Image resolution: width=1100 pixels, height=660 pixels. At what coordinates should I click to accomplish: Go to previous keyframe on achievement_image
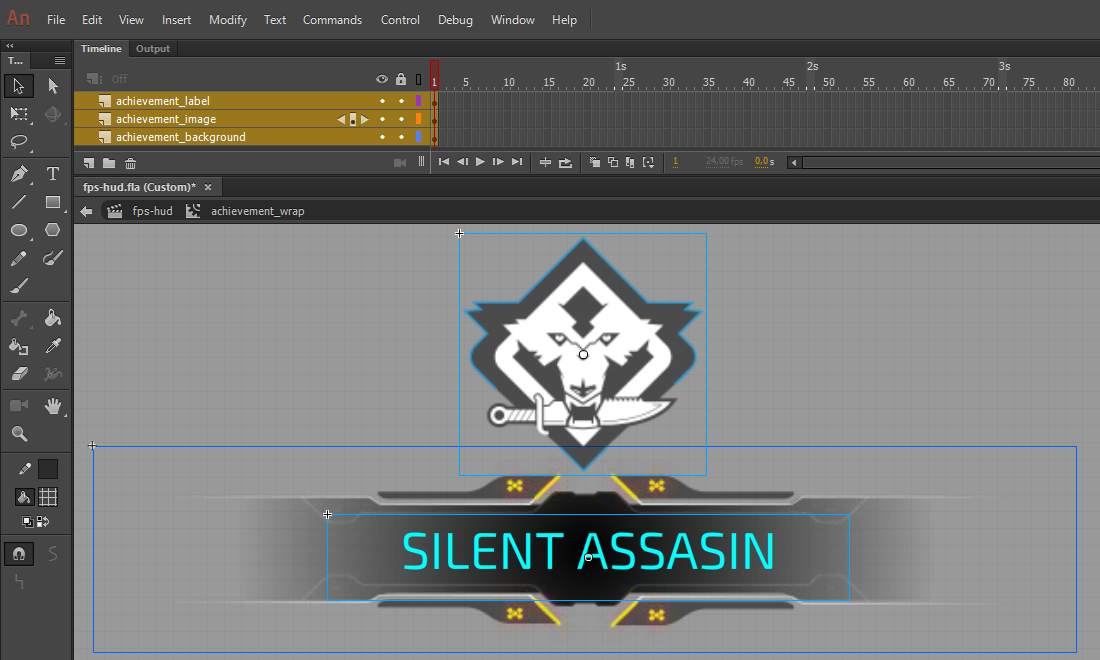(341, 119)
